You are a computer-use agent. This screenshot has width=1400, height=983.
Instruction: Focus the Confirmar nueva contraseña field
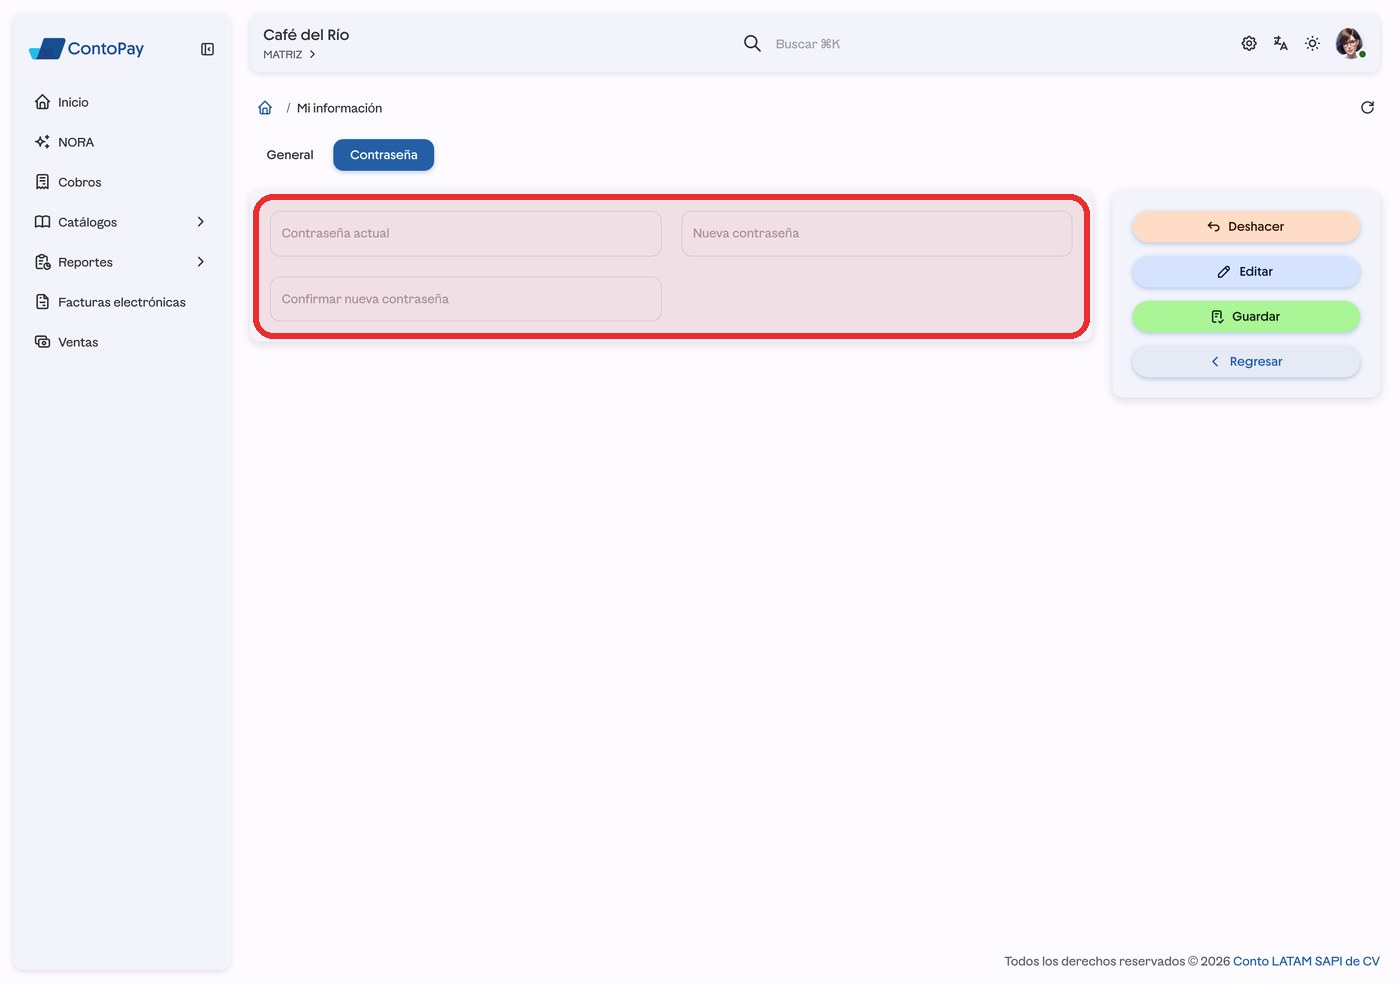tap(466, 299)
